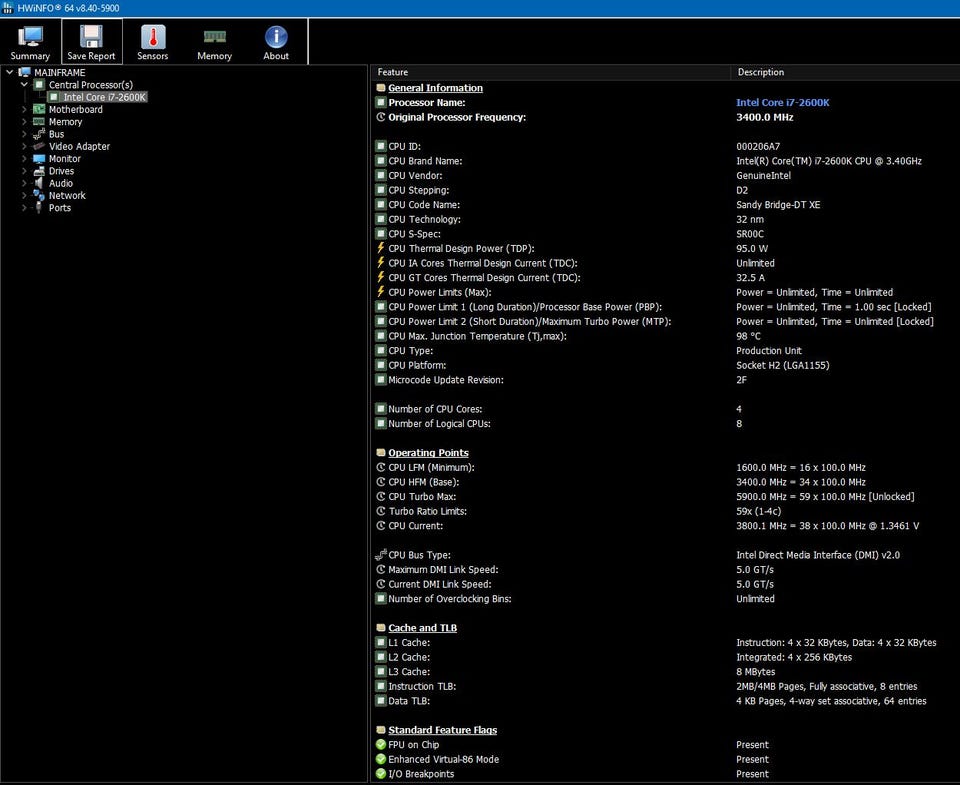Collapse the Central Processor(s) node

click(x=25, y=85)
